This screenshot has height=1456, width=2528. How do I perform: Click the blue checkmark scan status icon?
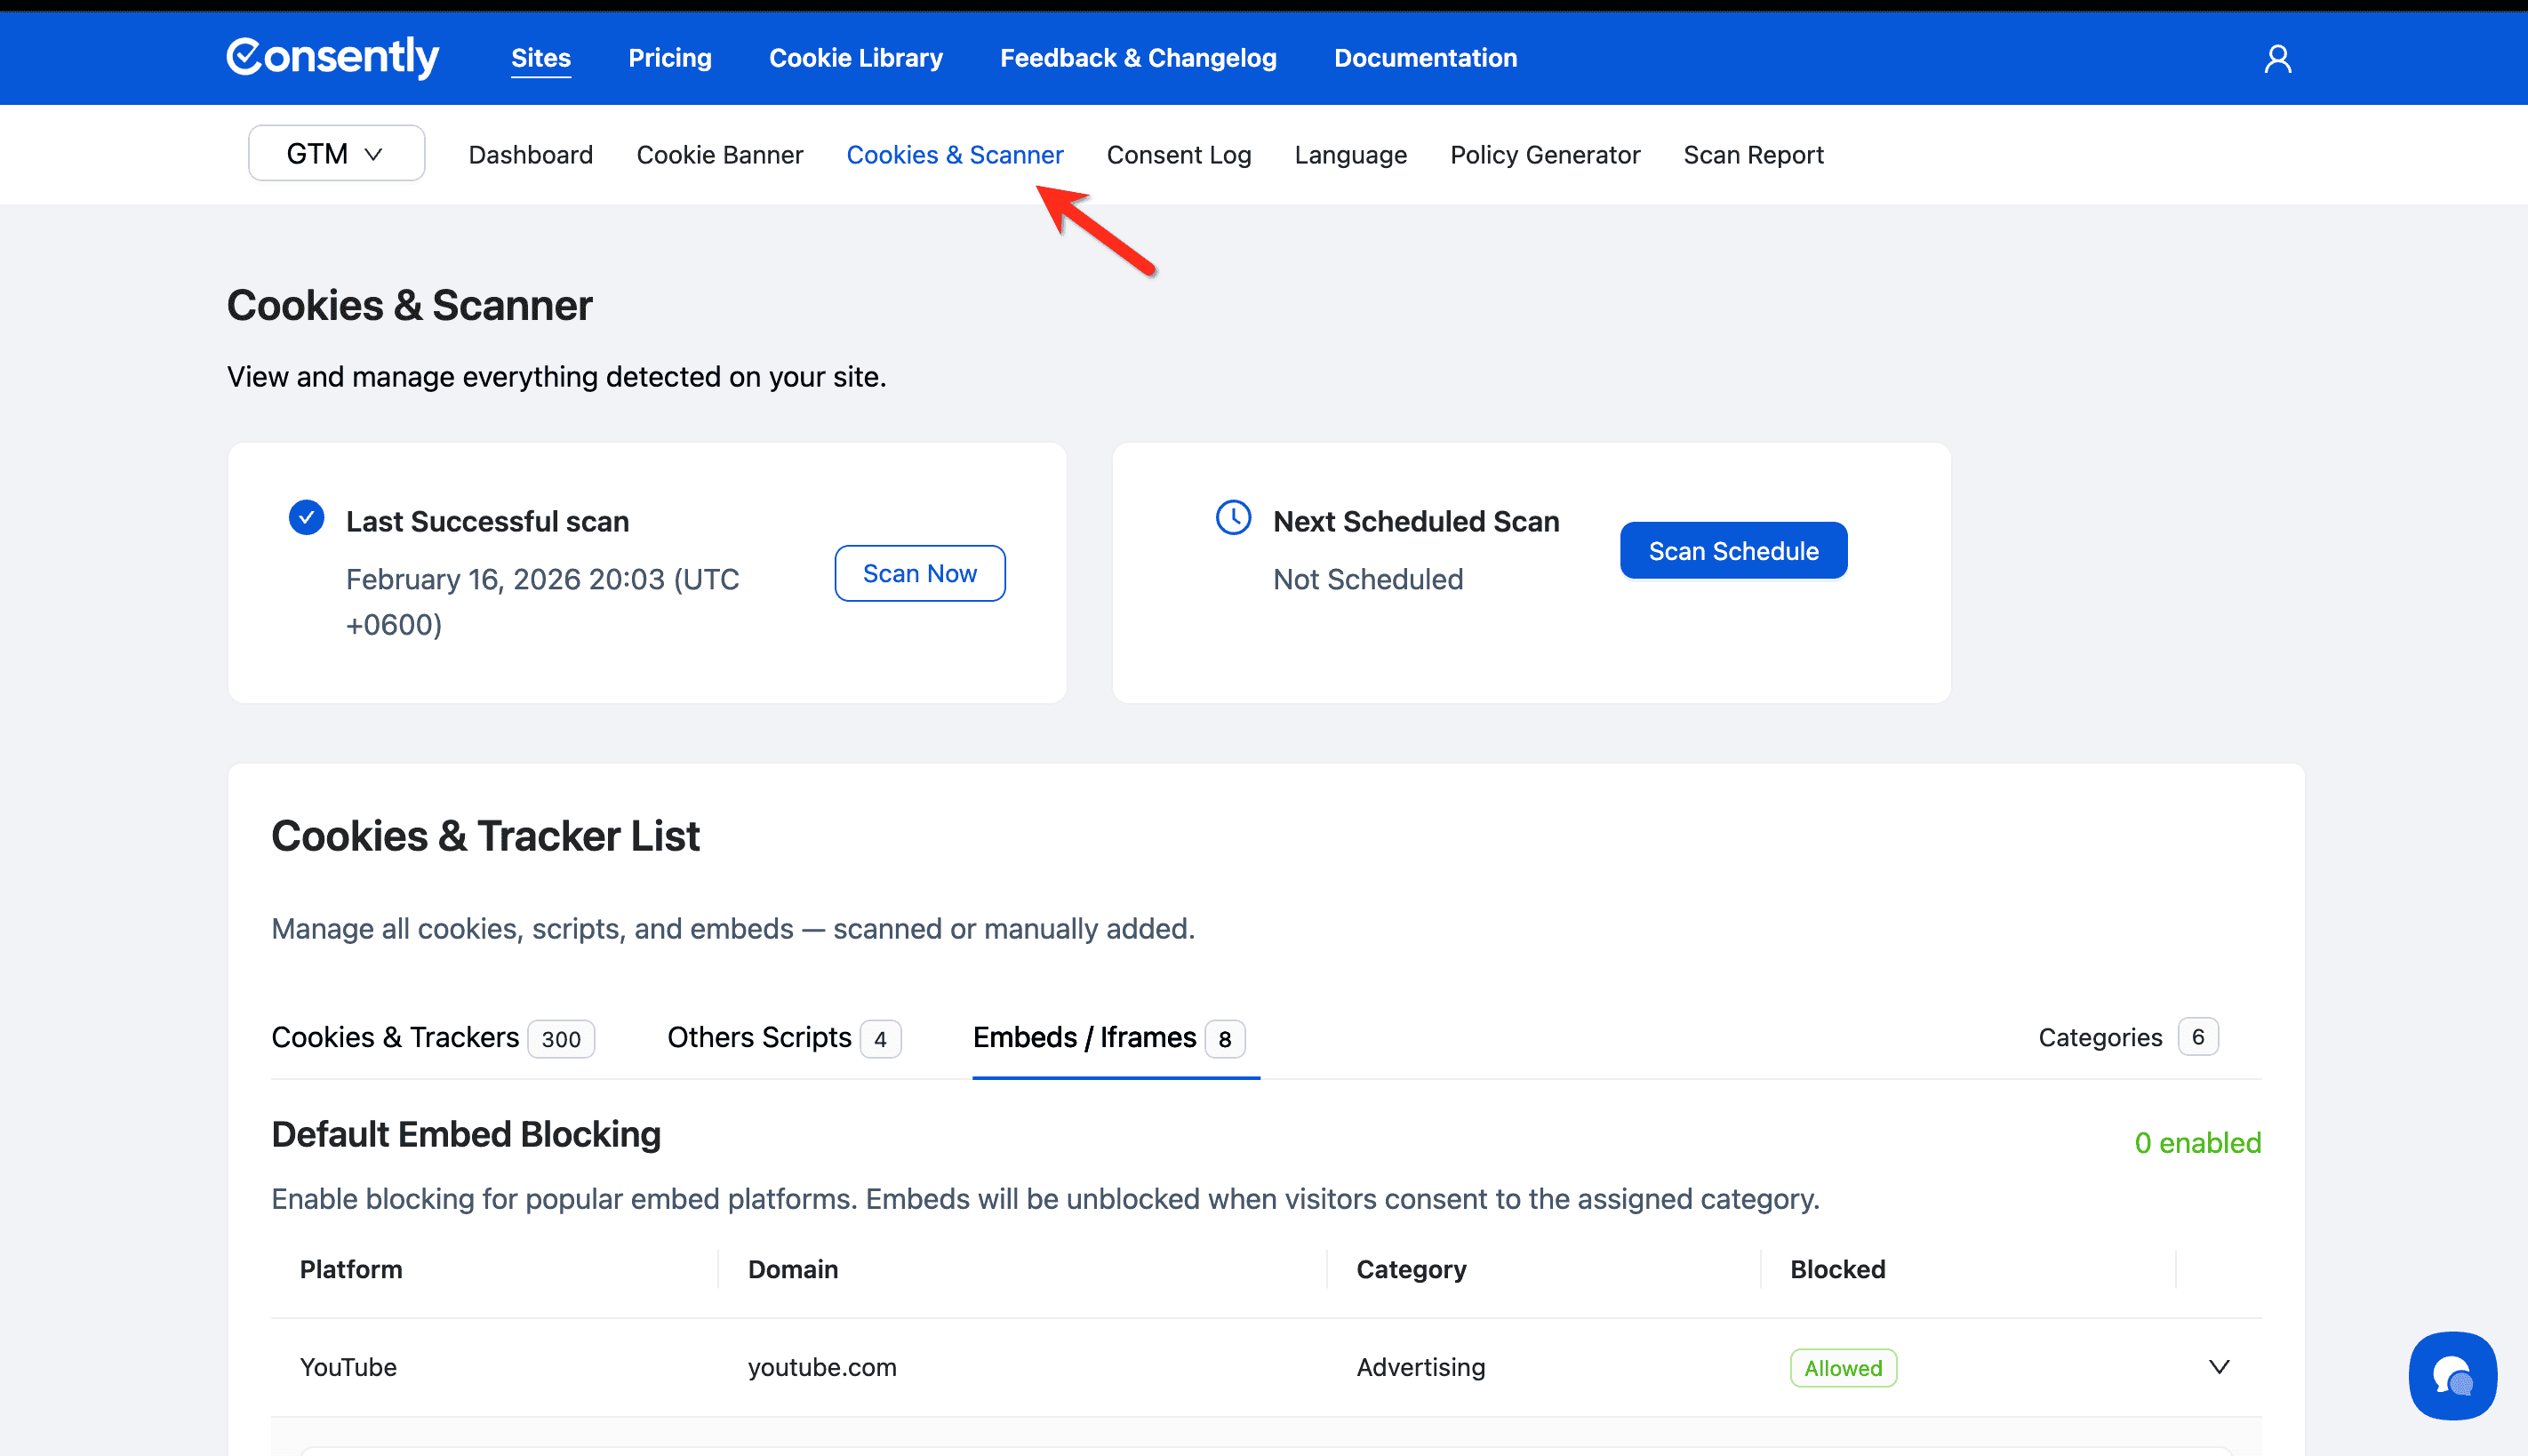(x=306, y=518)
